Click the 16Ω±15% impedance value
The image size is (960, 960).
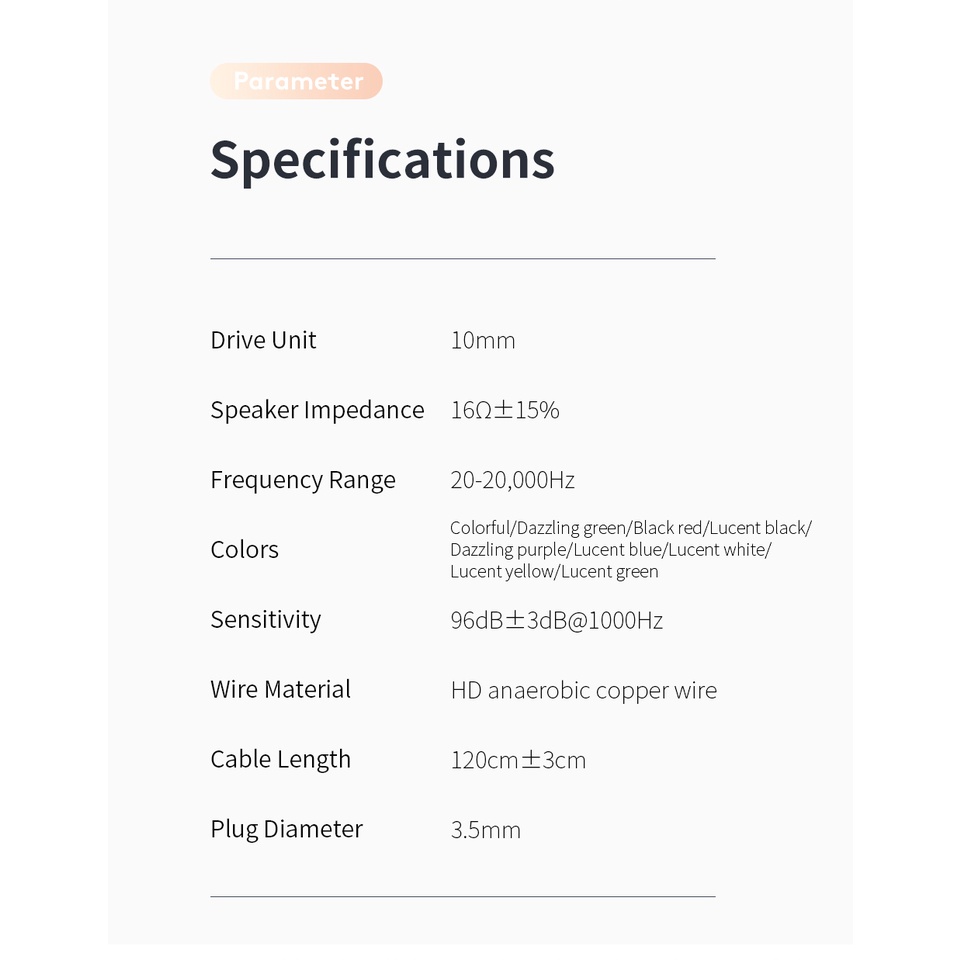[505, 410]
